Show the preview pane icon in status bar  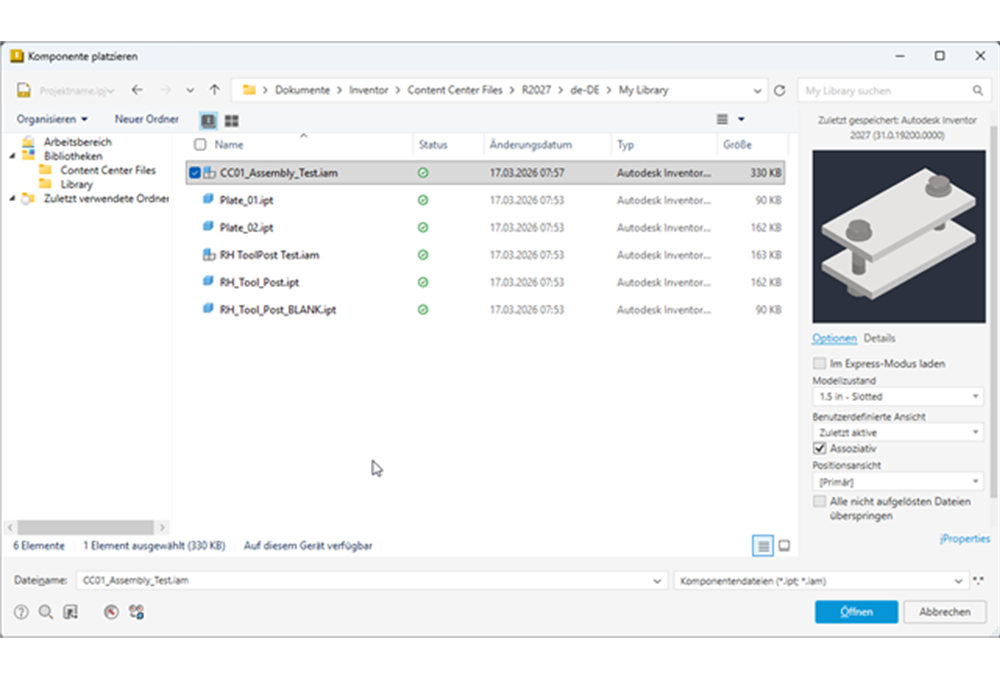click(785, 546)
